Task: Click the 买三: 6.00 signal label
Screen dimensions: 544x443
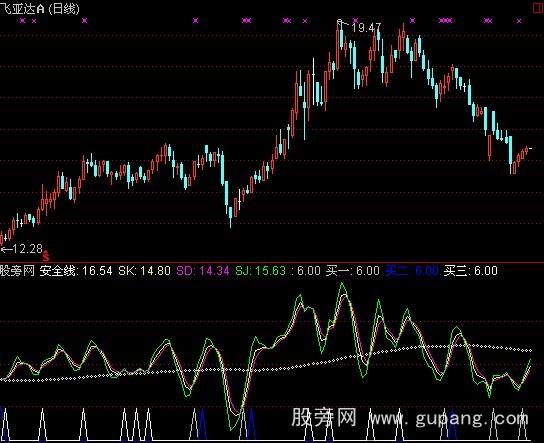Action: coord(471,271)
